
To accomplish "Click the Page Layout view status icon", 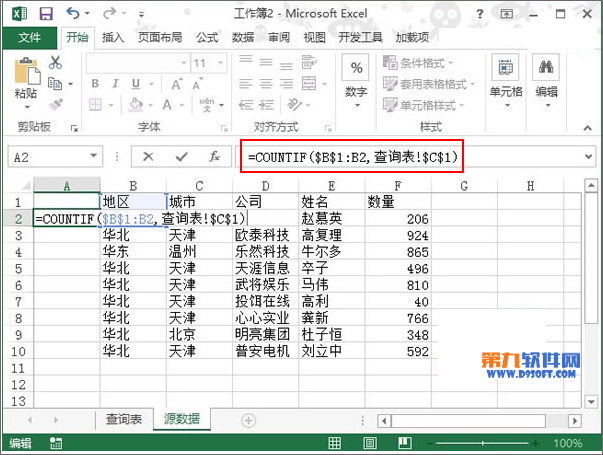I will (x=370, y=443).
